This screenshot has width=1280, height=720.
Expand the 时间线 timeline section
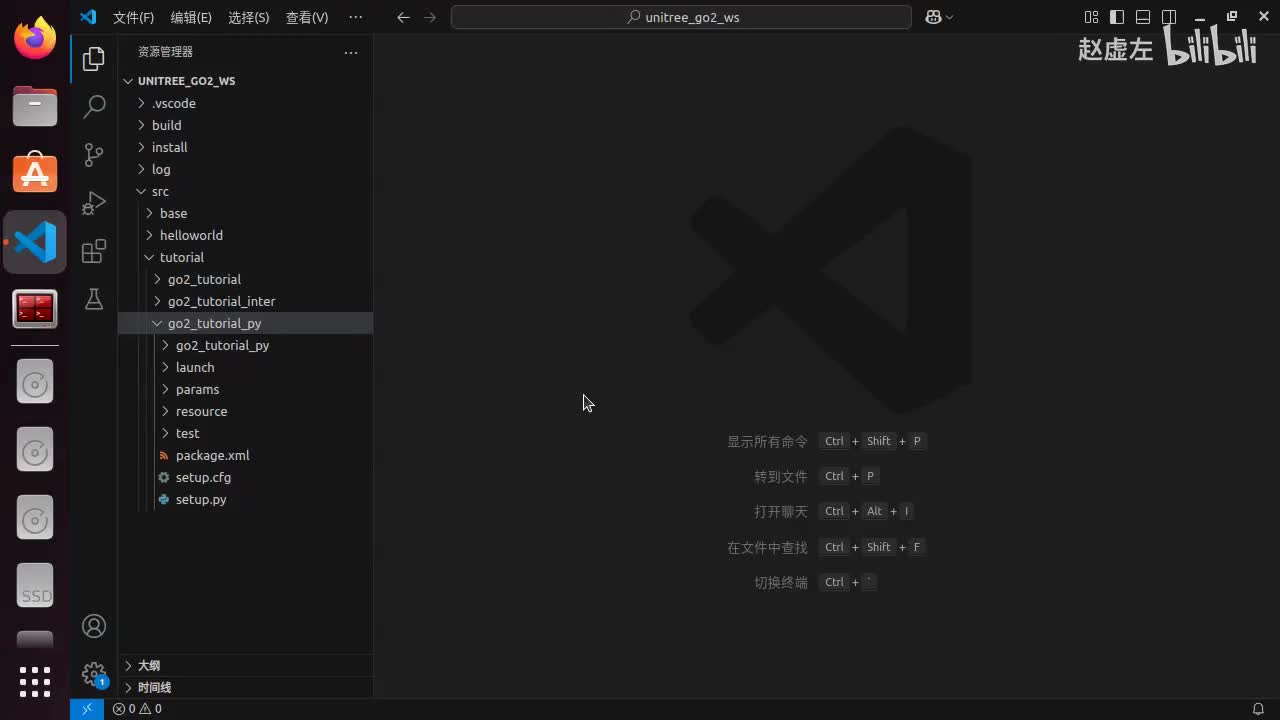click(x=245, y=687)
